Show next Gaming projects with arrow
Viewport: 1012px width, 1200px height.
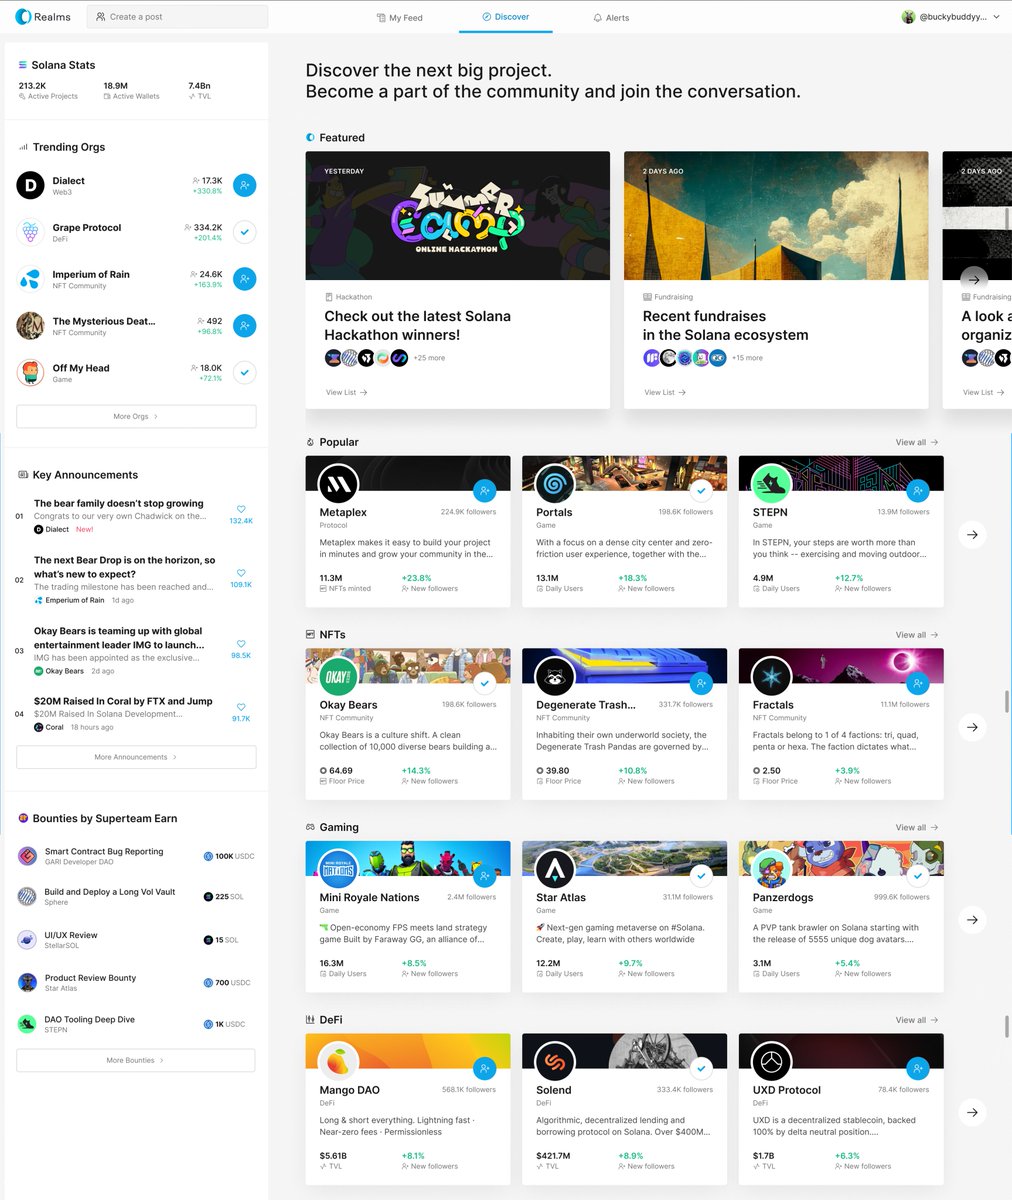pyautogui.click(x=972, y=919)
